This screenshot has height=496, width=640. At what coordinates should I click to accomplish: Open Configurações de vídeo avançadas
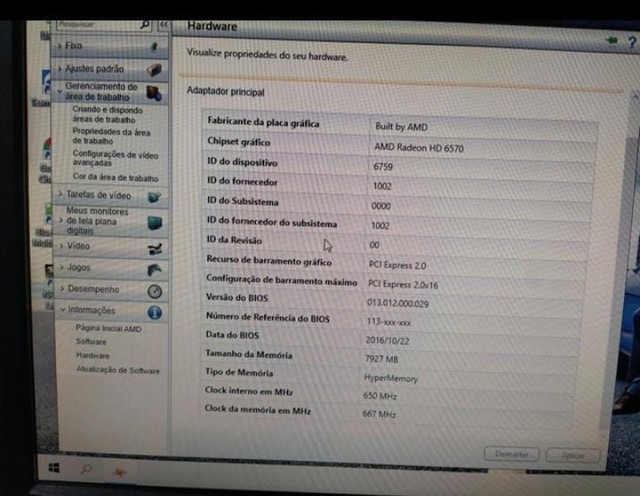point(115,158)
